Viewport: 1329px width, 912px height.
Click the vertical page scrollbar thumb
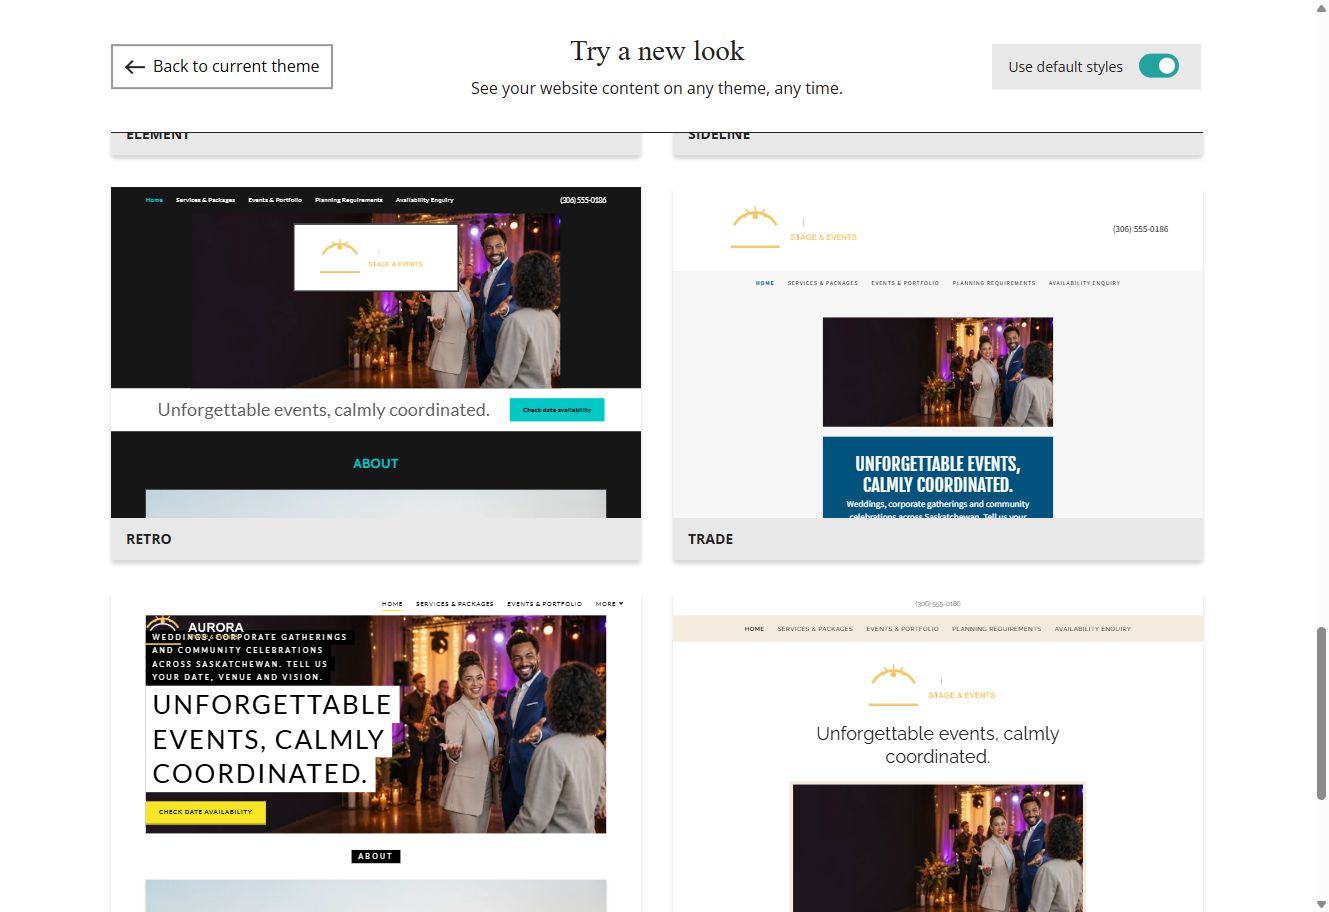(1321, 713)
